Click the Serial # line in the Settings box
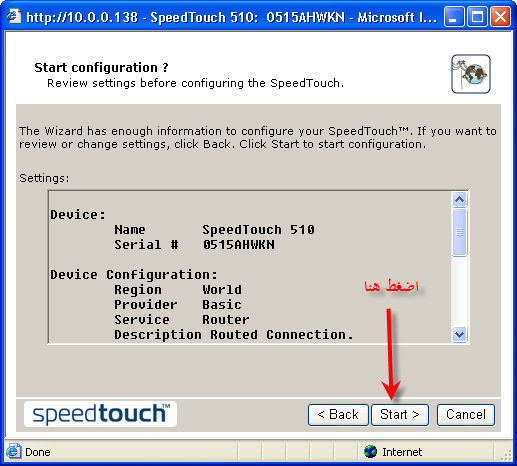Screen dimensions: 517x466 (194, 245)
